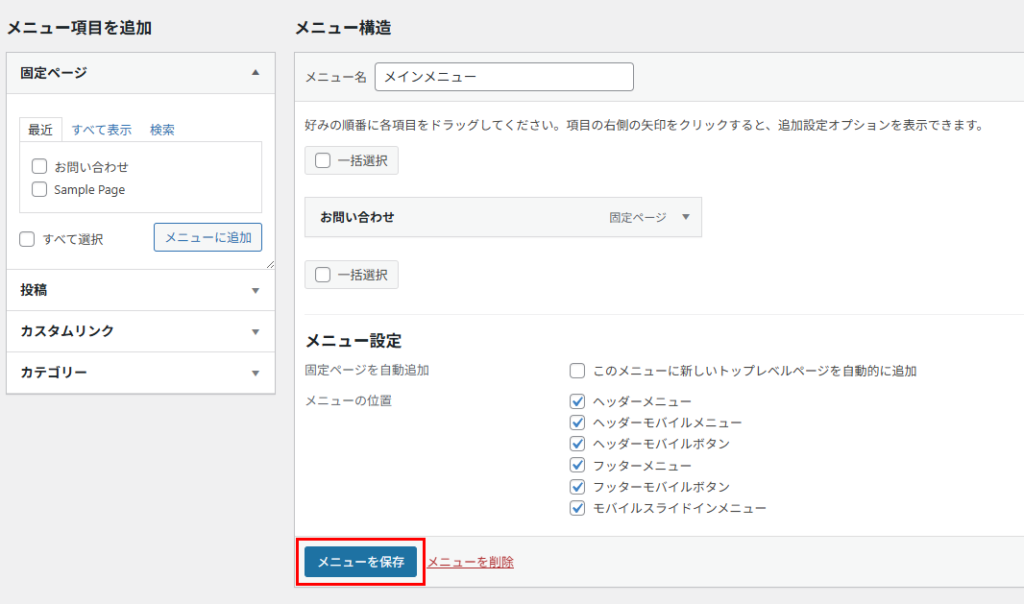
Task: Click inside the メニュー名 text field
Action: pyautogui.click(x=503, y=77)
